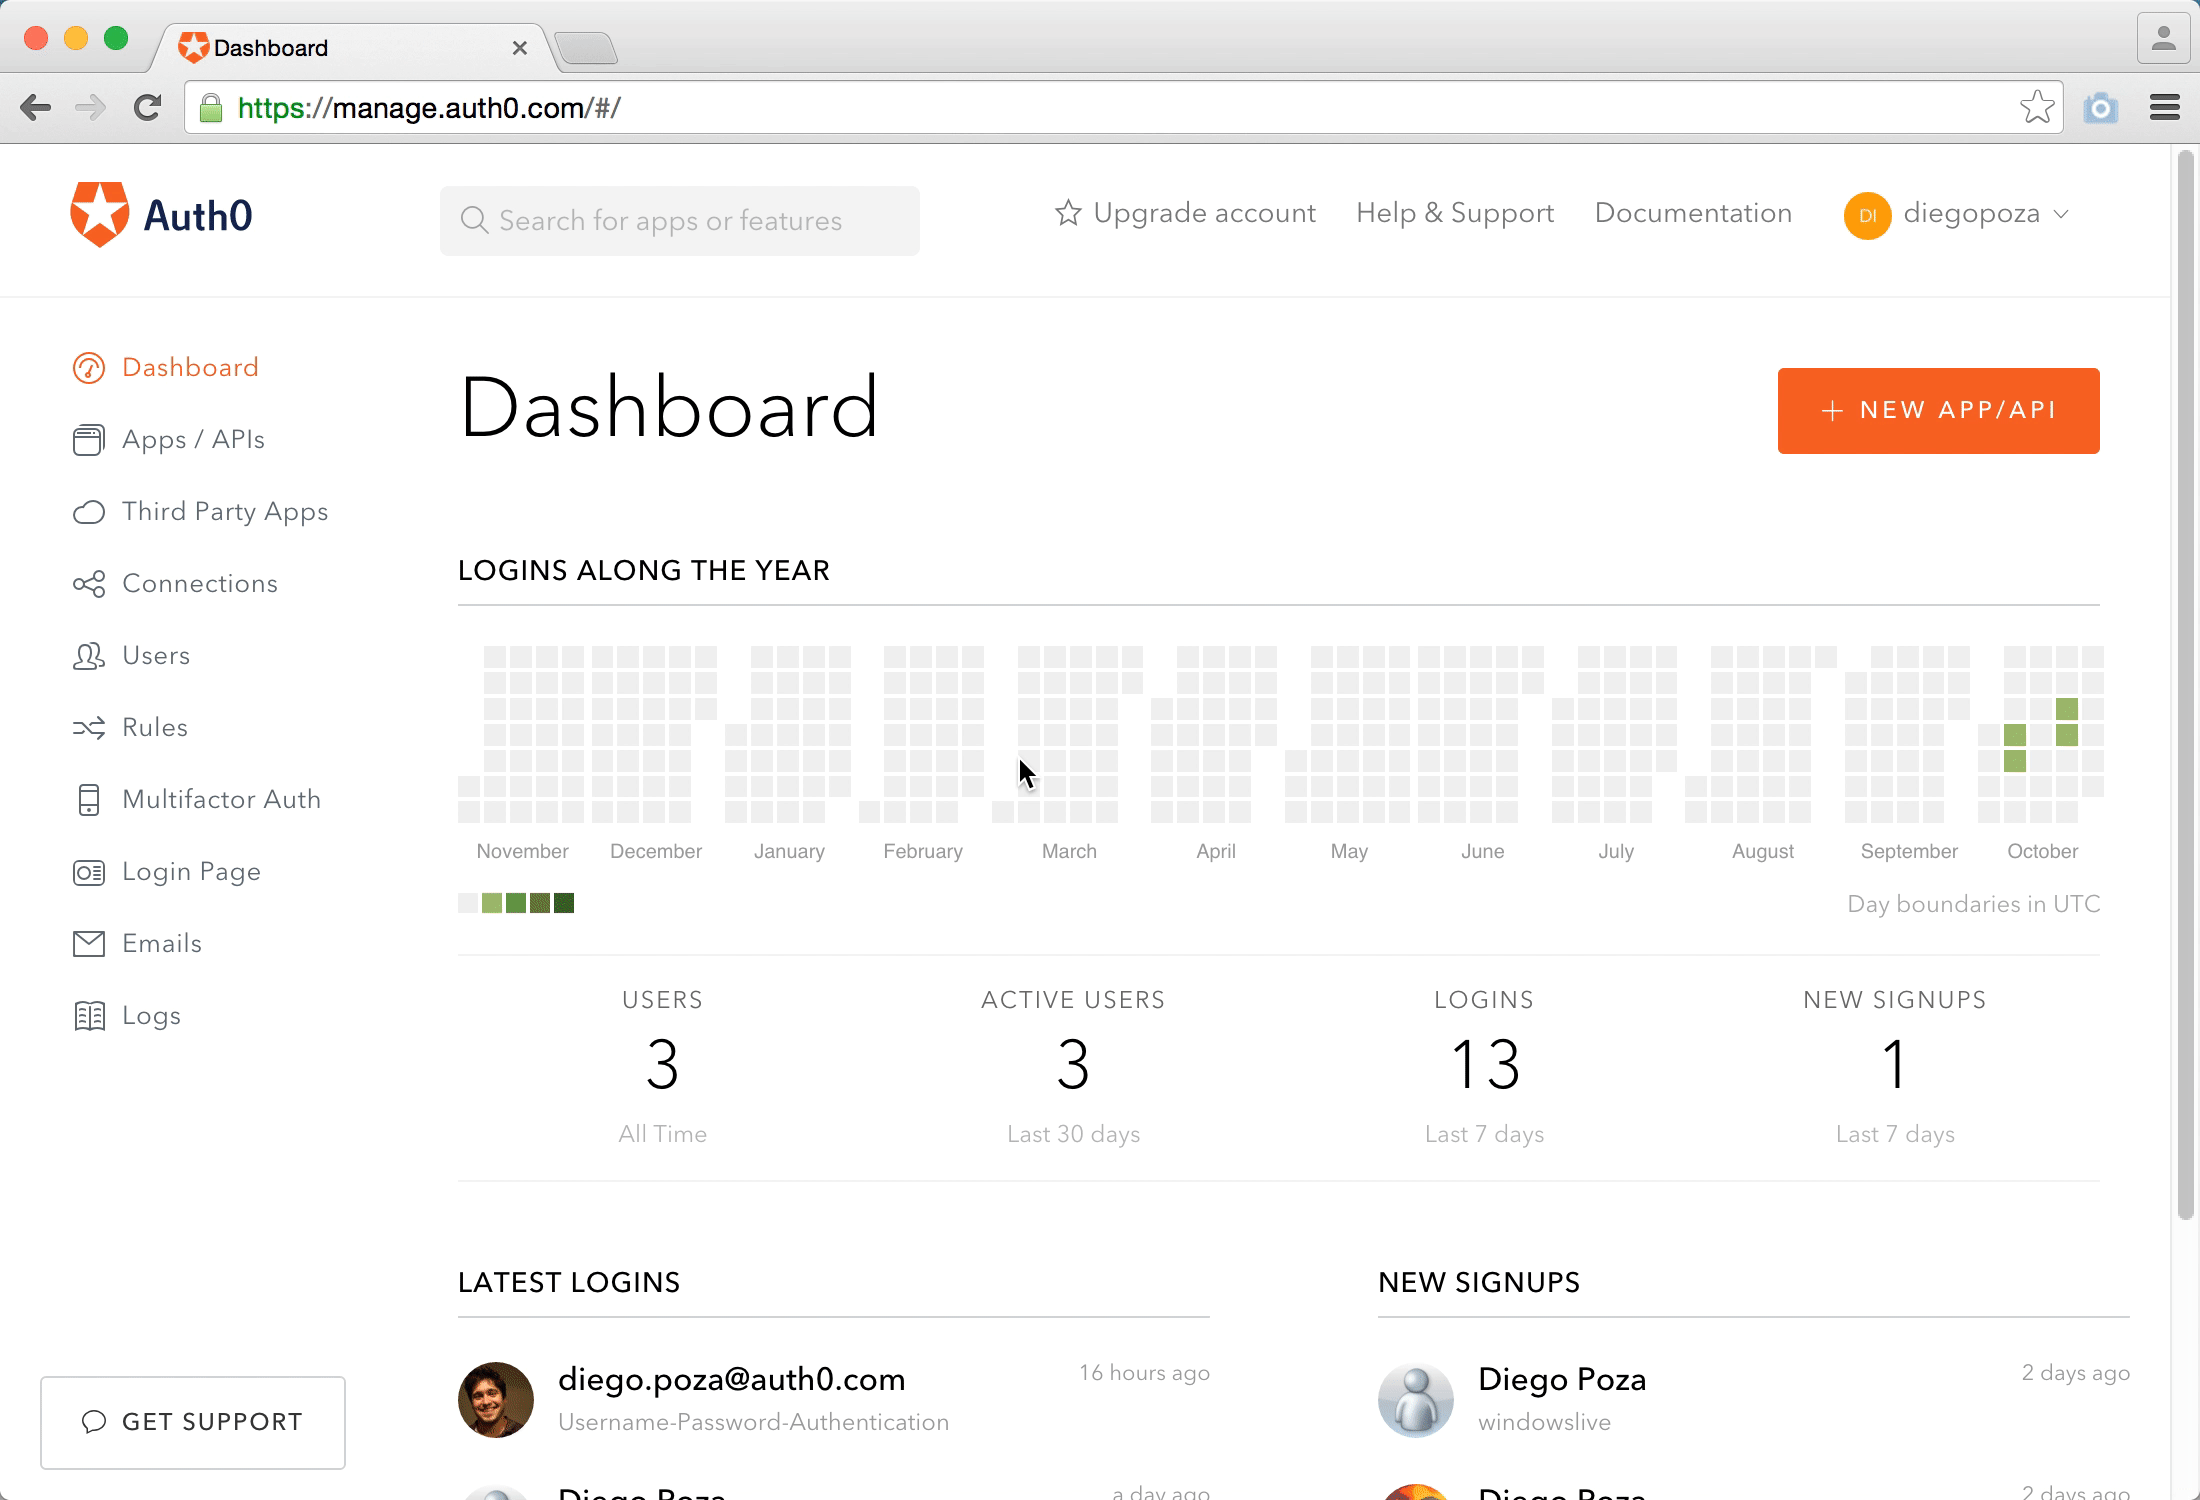This screenshot has height=1500, width=2200.
Task: Open Apps / APIs window icon
Action: (x=89, y=440)
